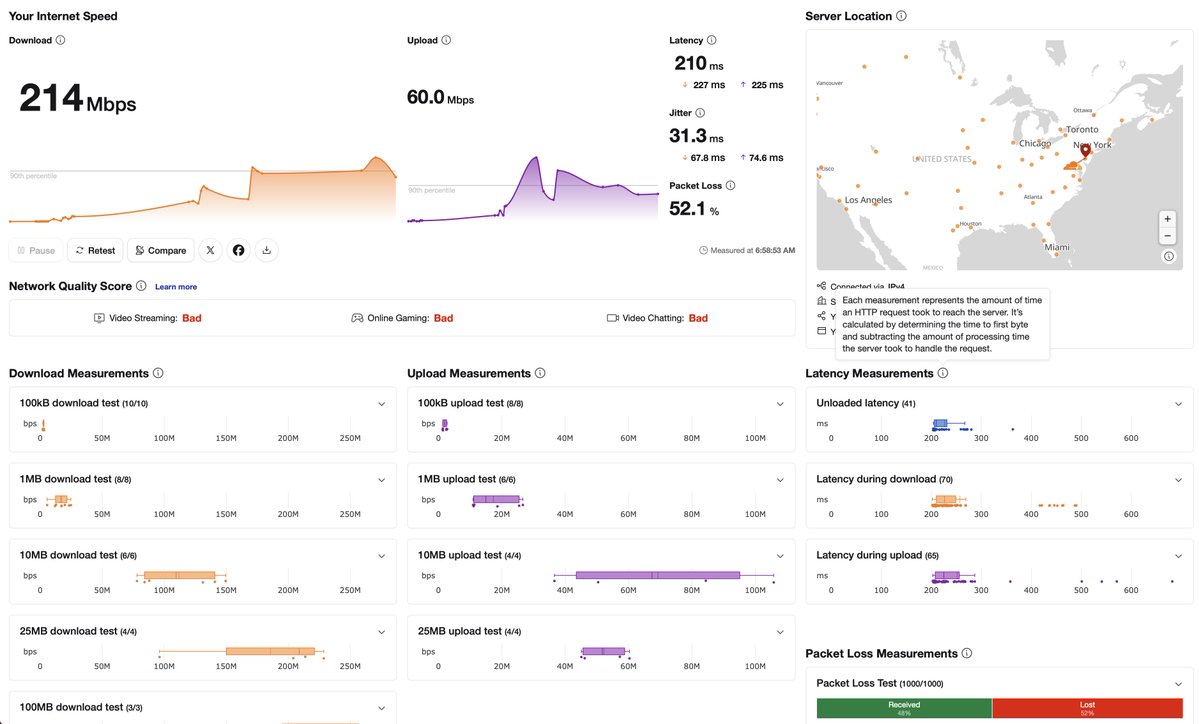This screenshot has width=1199, height=724.
Task: Click the 31.3 ms jitter value
Action: click(696, 136)
